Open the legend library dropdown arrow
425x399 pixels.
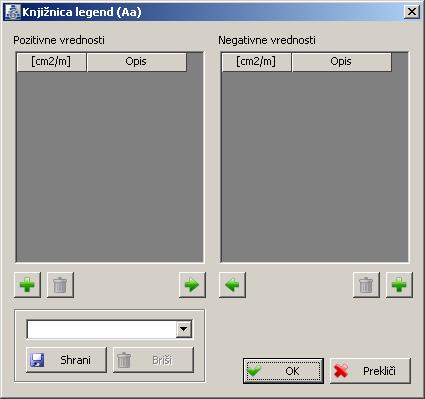tap(183, 329)
